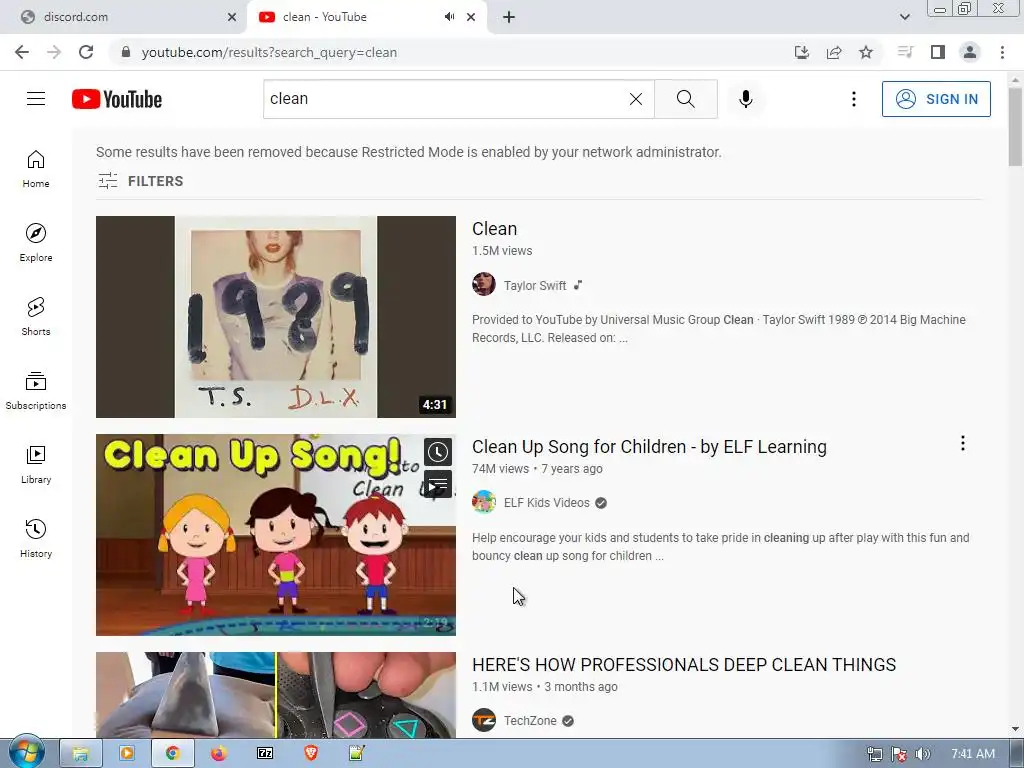1024x768 pixels.
Task: Open the Chrome profile icon
Action: click(x=970, y=52)
